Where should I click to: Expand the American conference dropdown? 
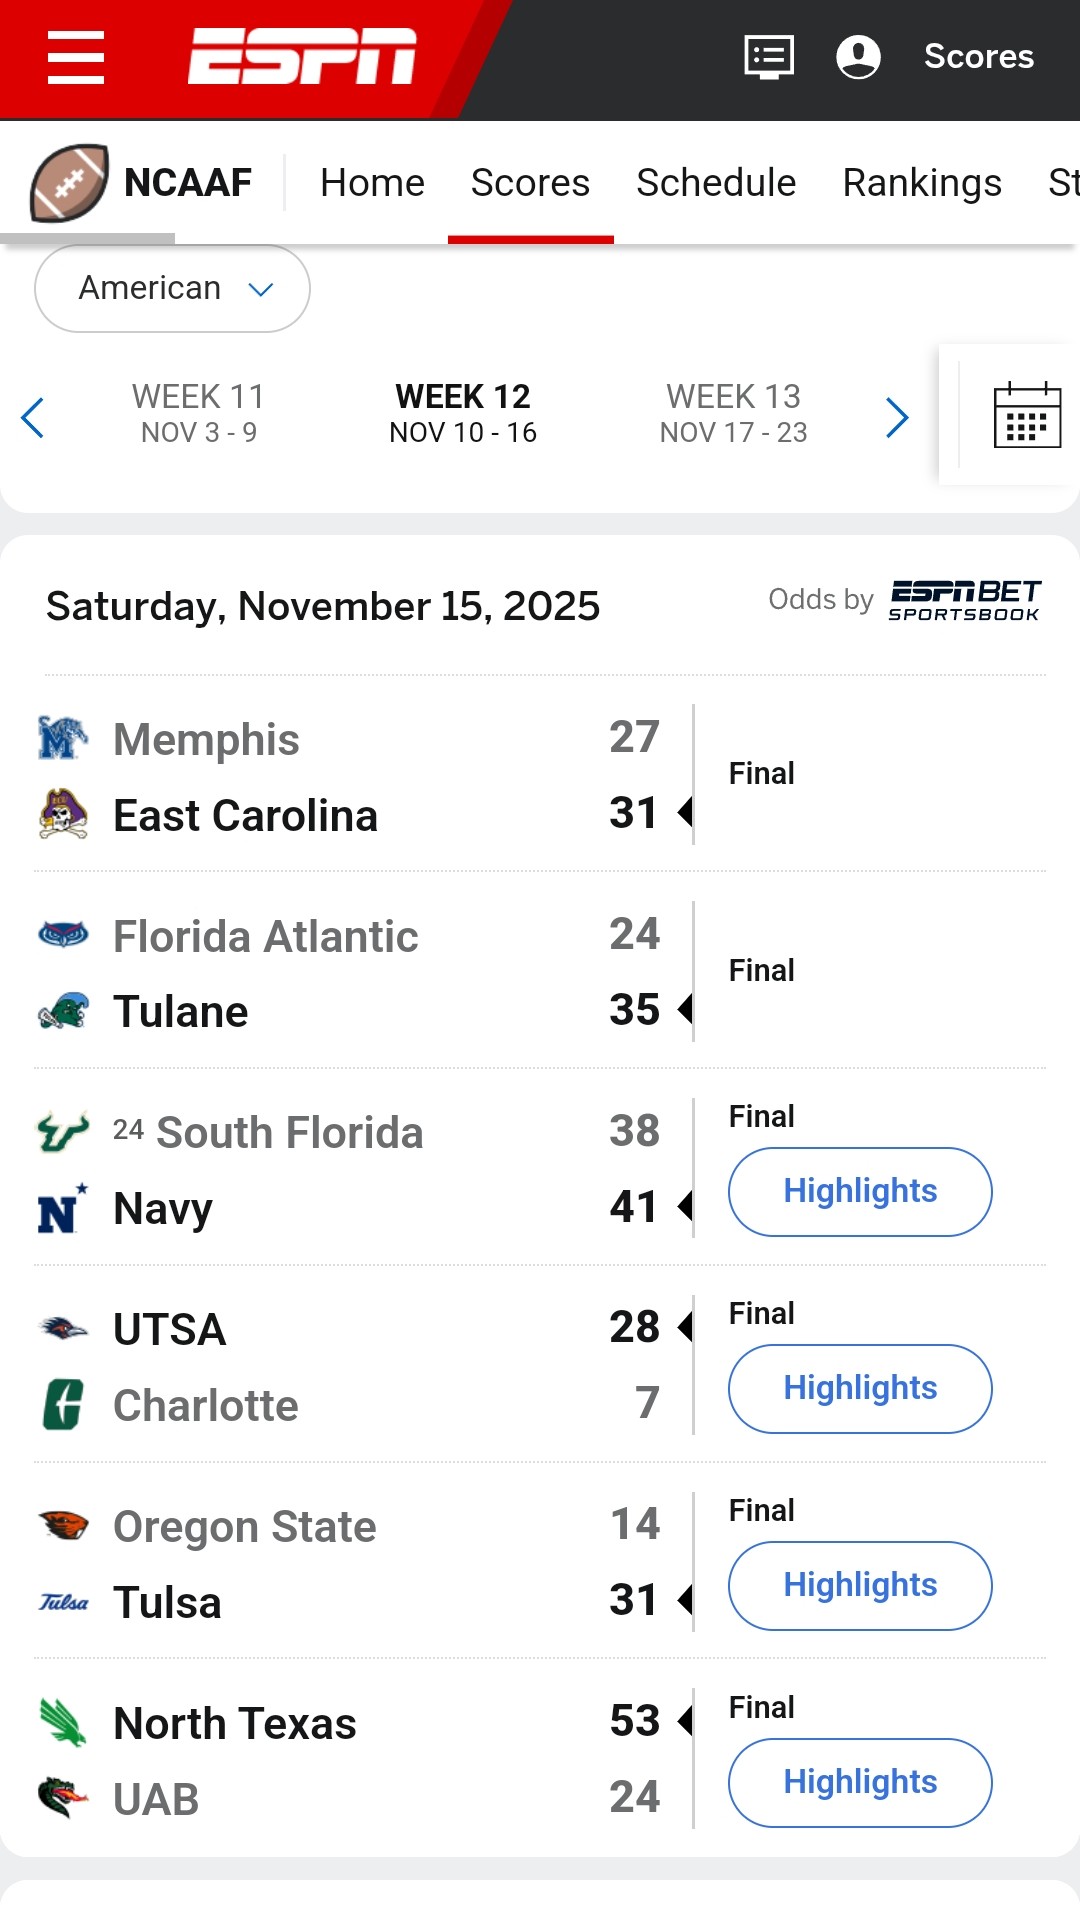[172, 288]
